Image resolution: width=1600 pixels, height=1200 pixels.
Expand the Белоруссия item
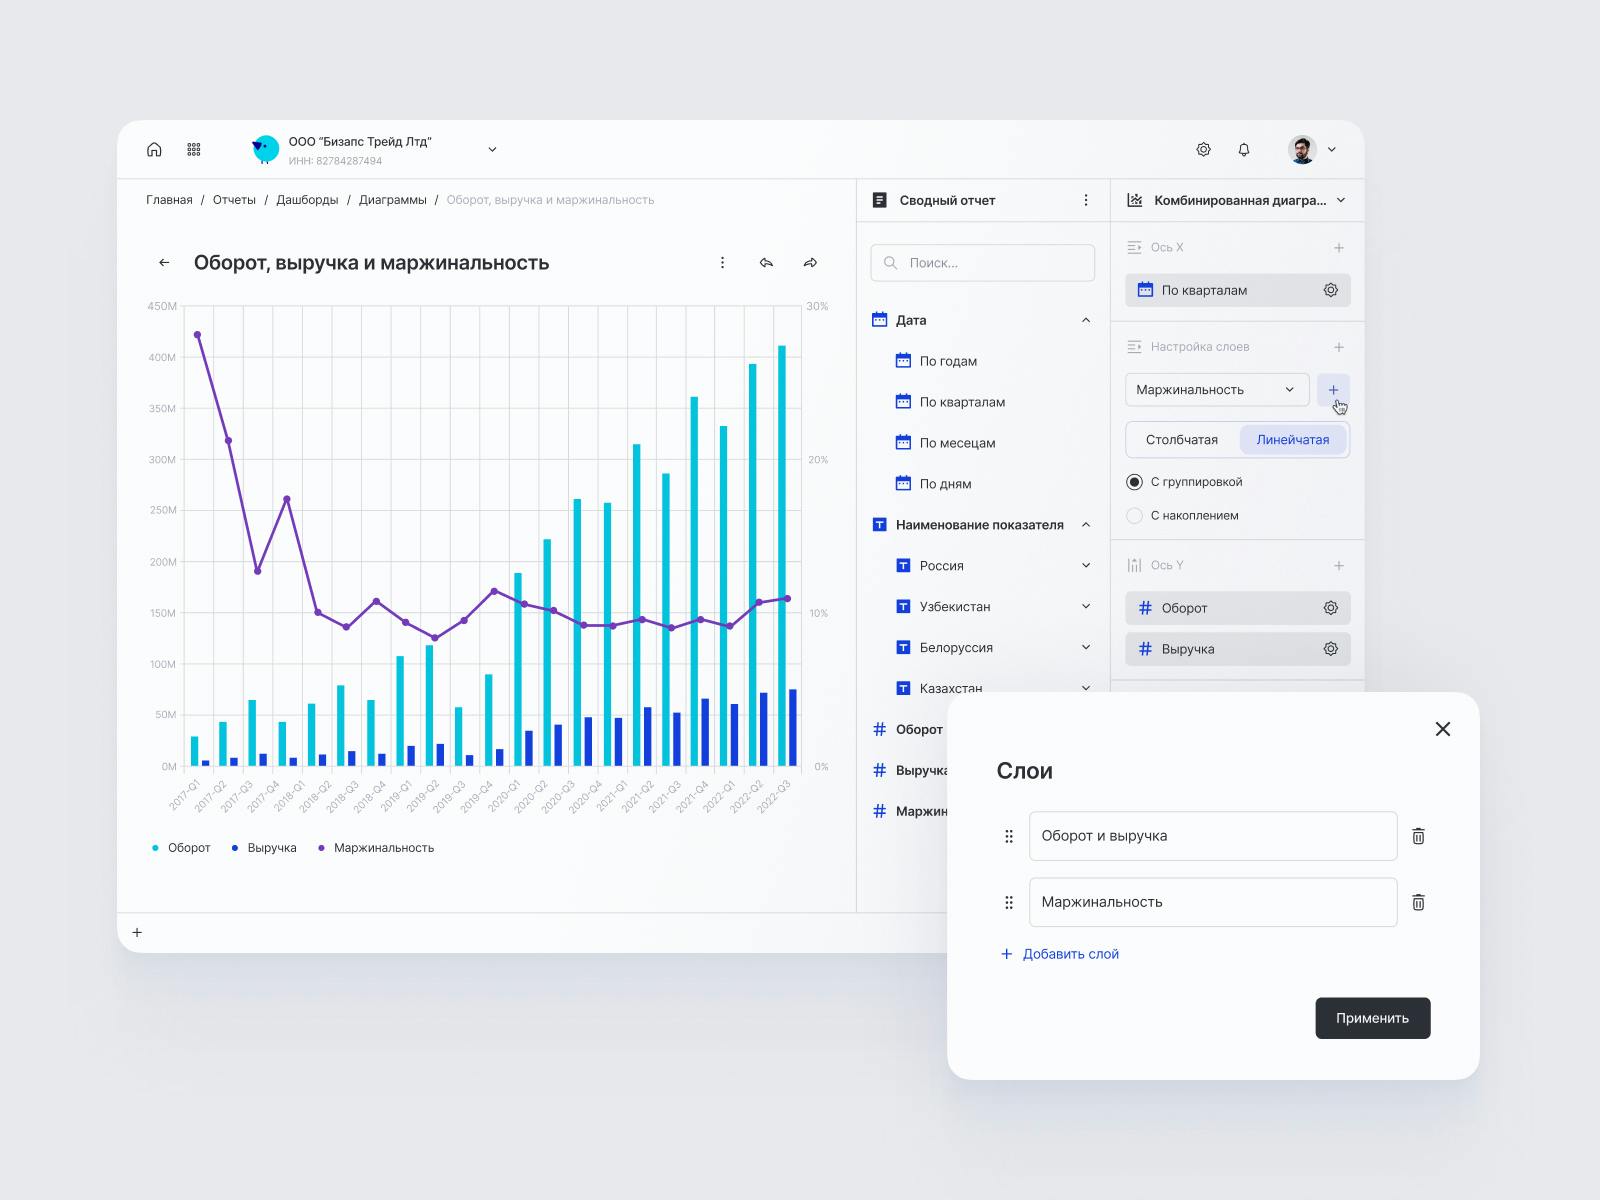(x=1086, y=648)
